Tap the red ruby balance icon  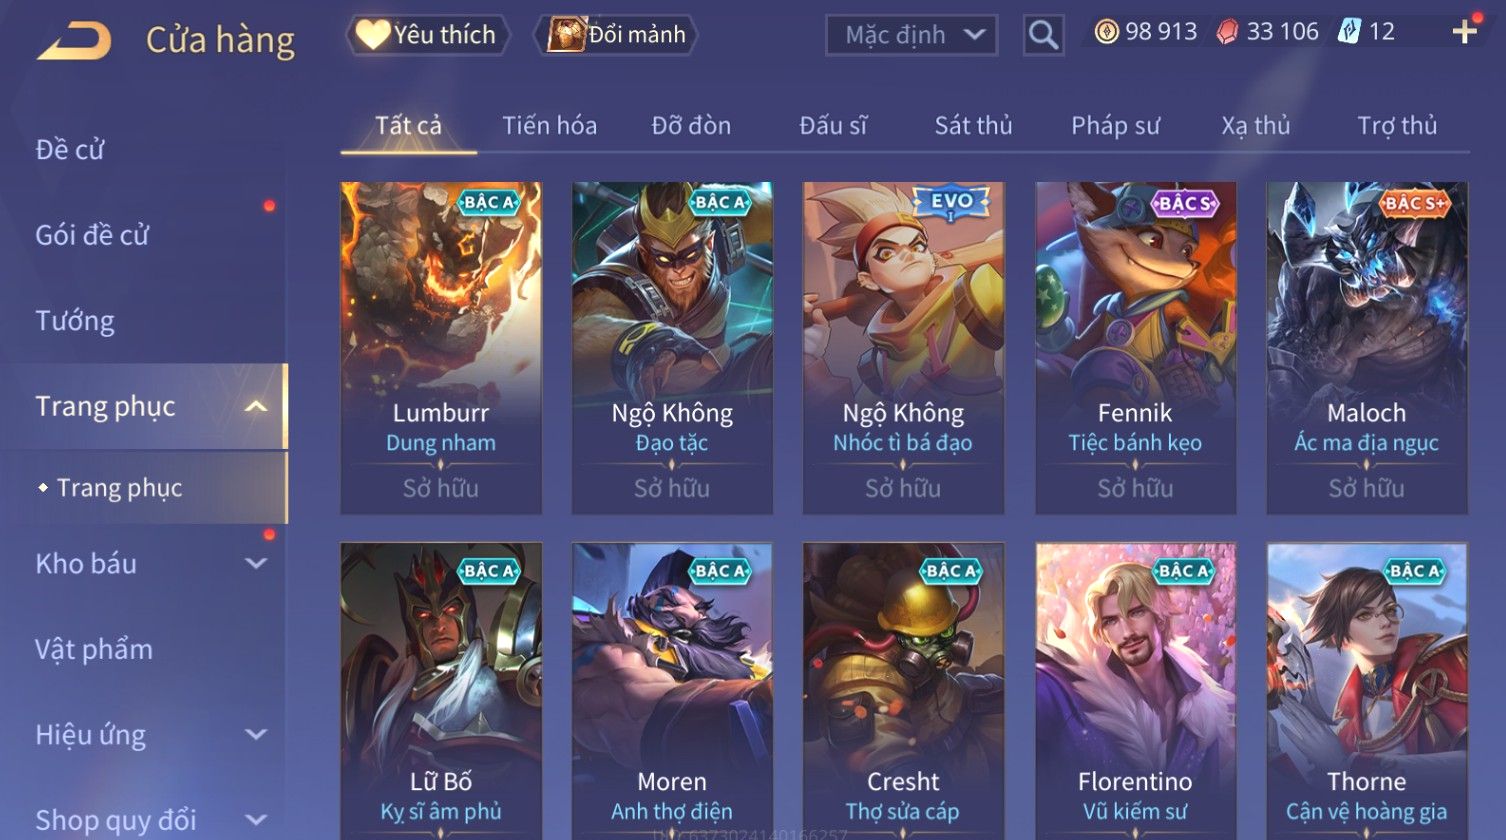pos(1227,32)
